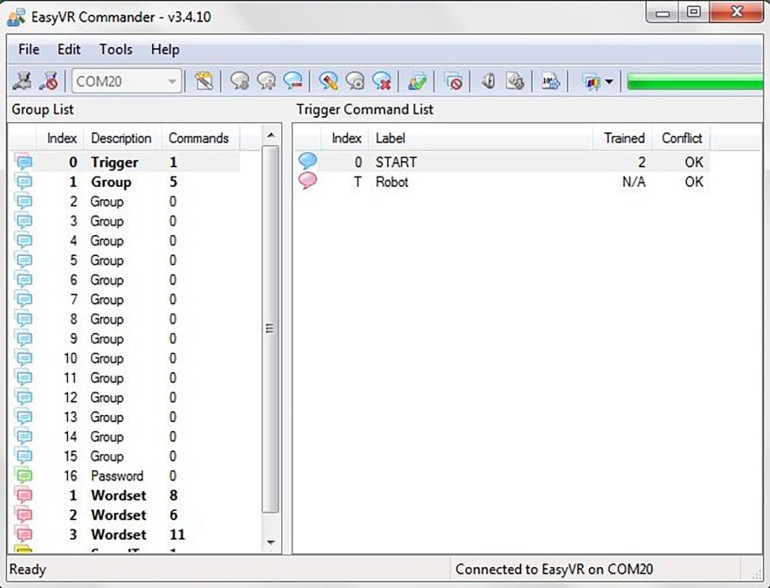
Task: Click the blue bubble icon for START
Action: (x=308, y=161)
